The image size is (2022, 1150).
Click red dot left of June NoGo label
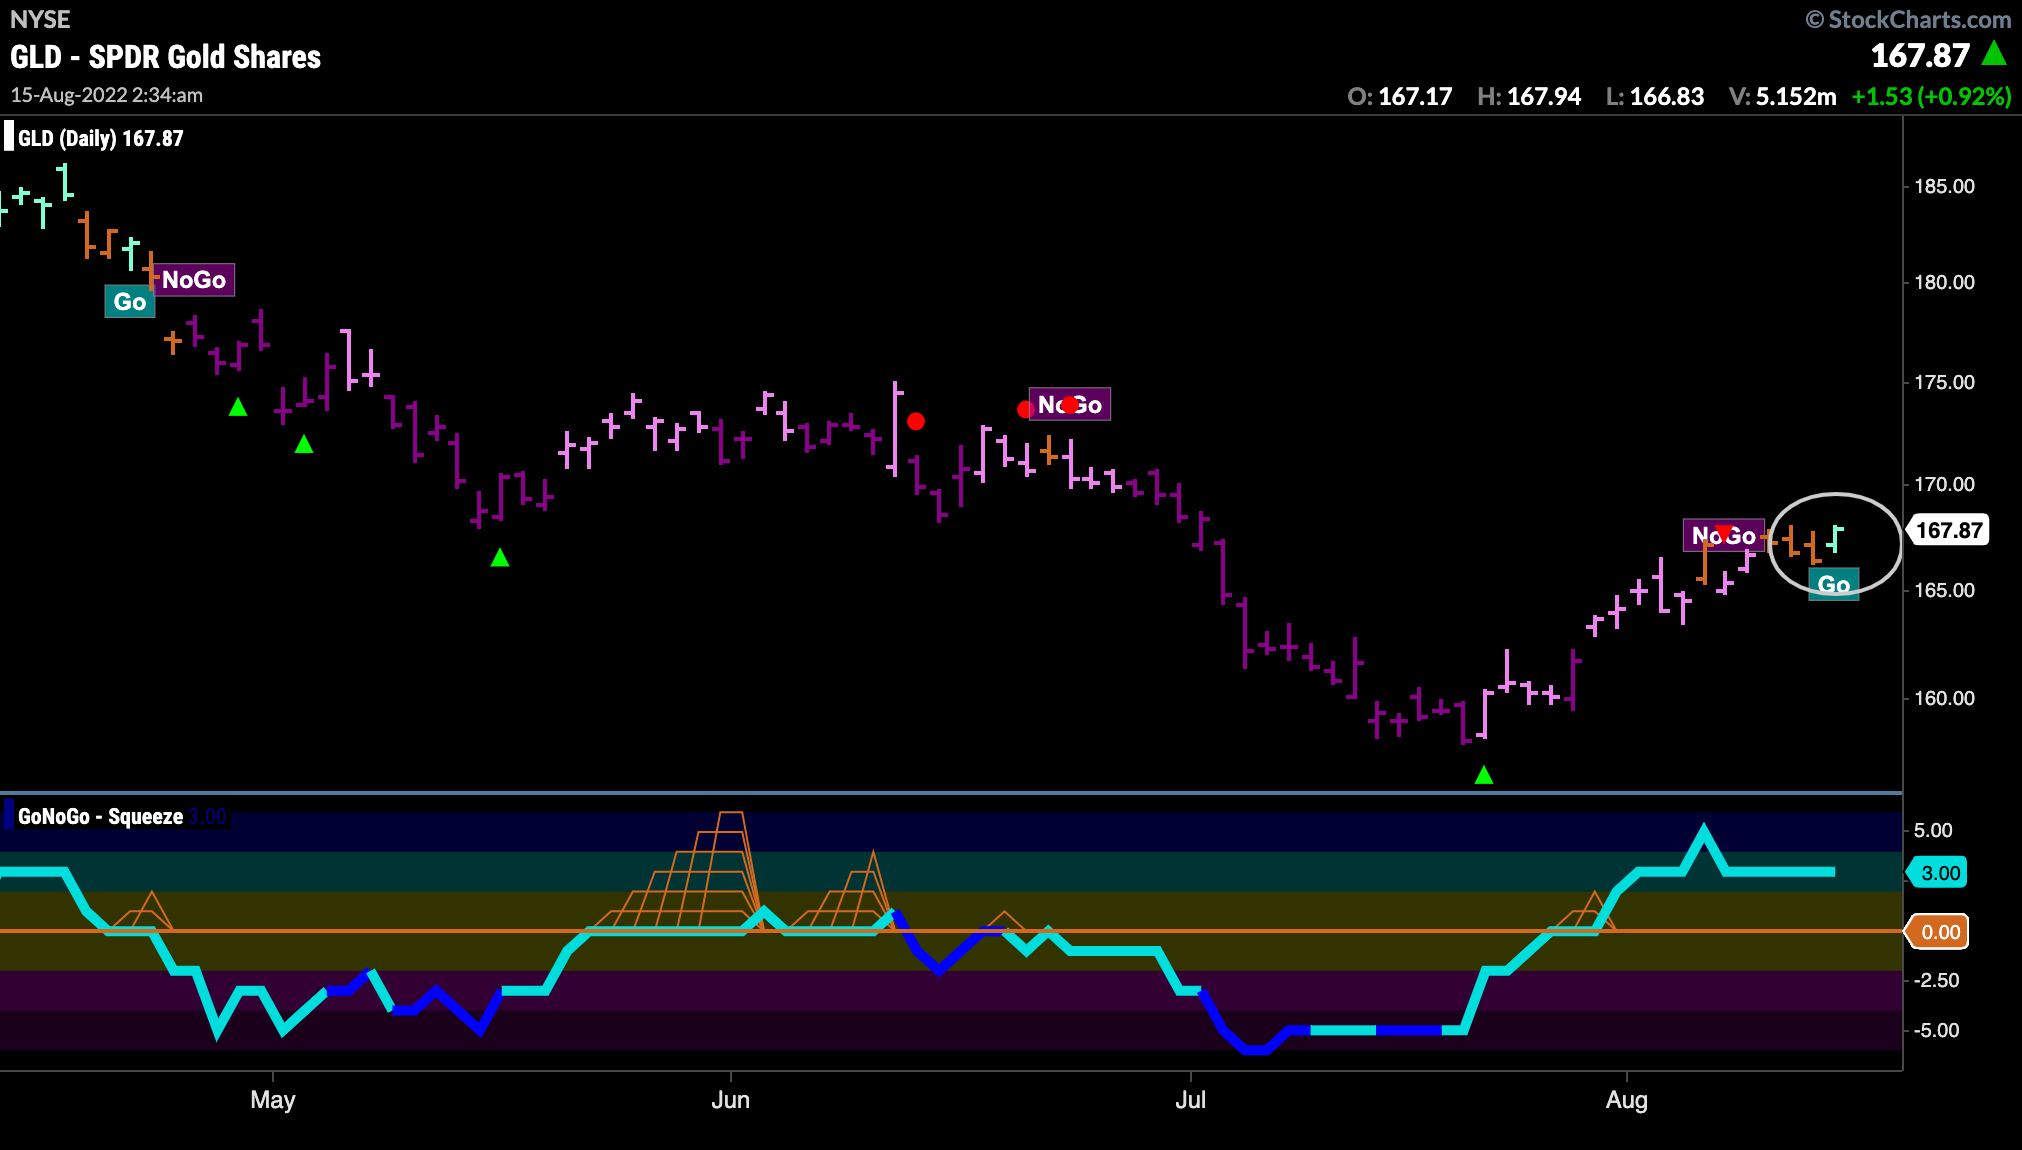(1025, 409)
